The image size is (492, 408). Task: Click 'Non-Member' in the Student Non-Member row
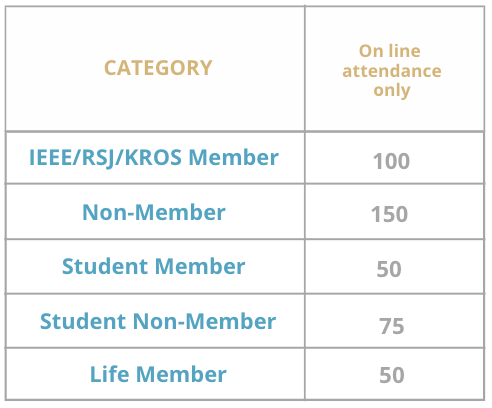click(x=204, y=321)
